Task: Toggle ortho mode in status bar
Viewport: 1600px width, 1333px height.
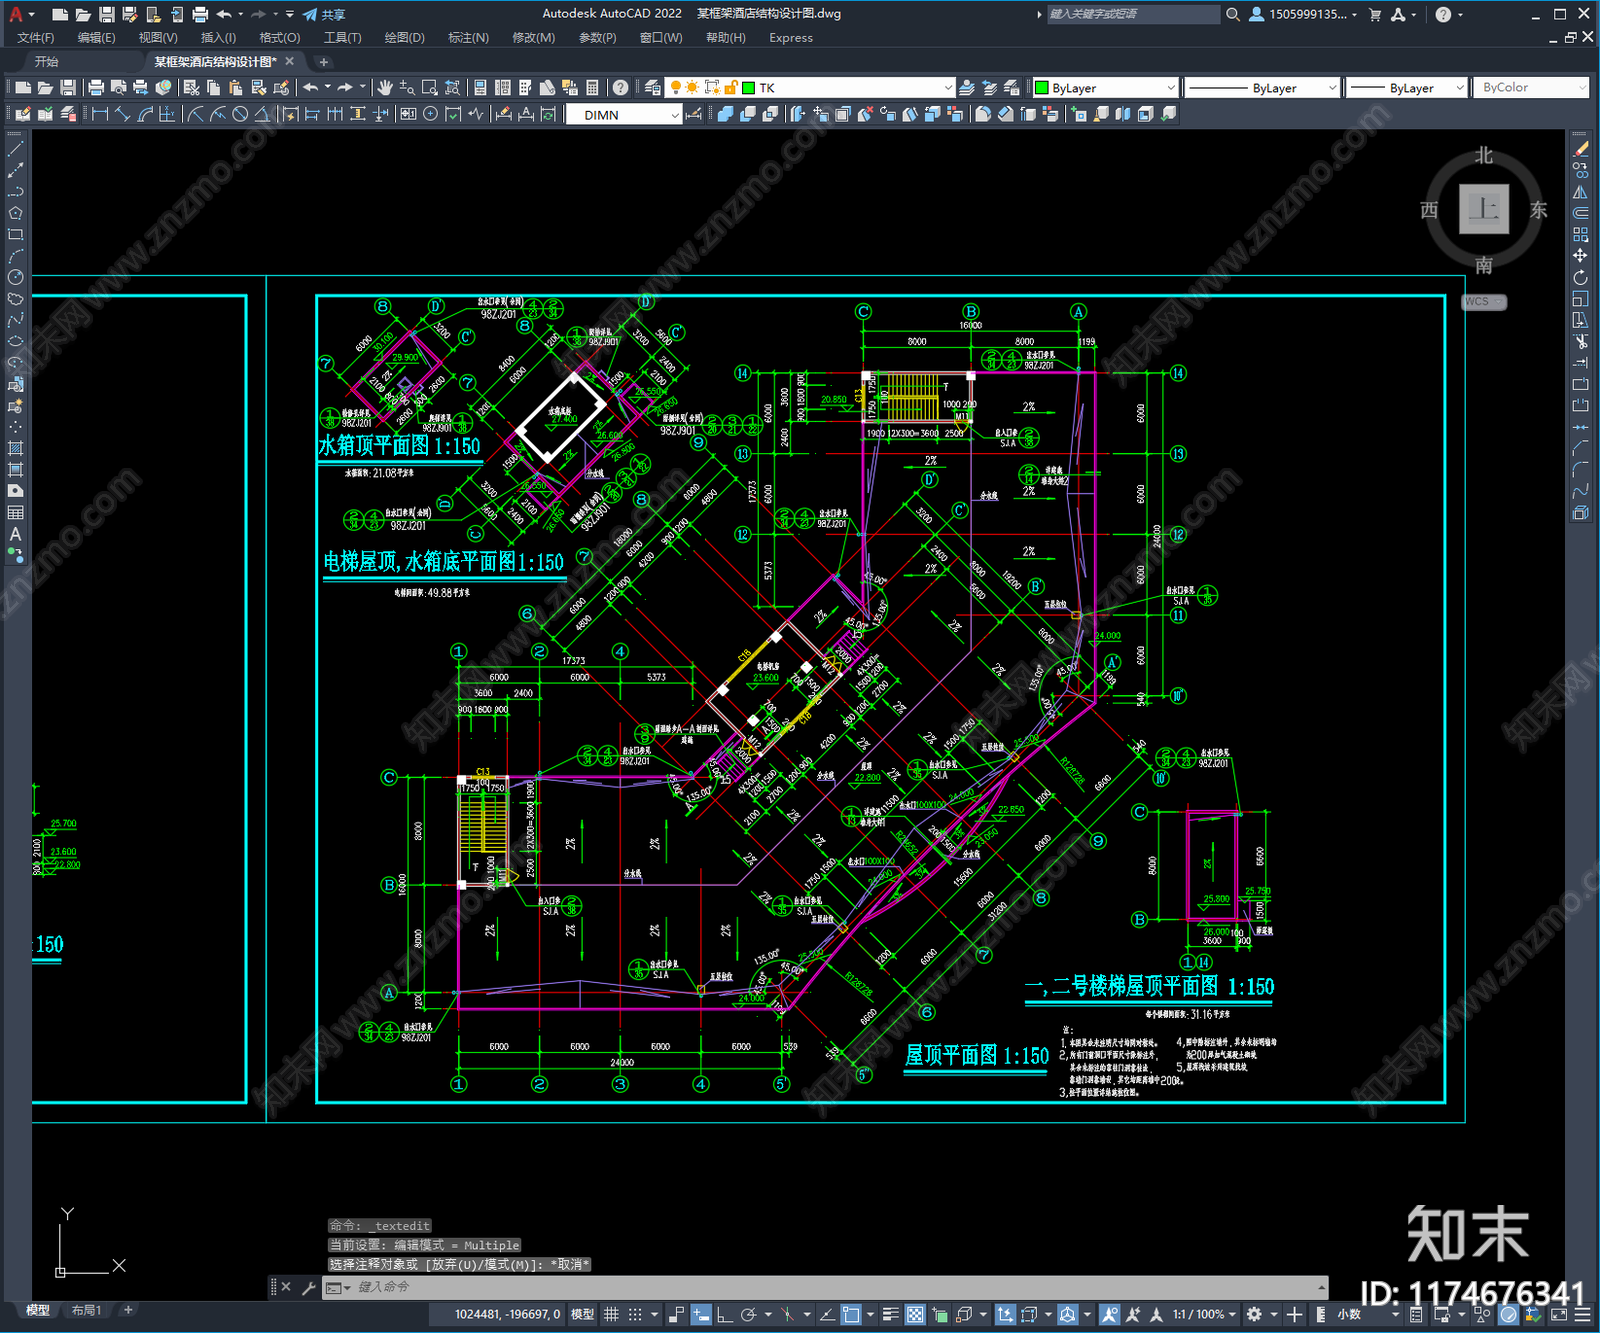Action: click(724, 1314)
